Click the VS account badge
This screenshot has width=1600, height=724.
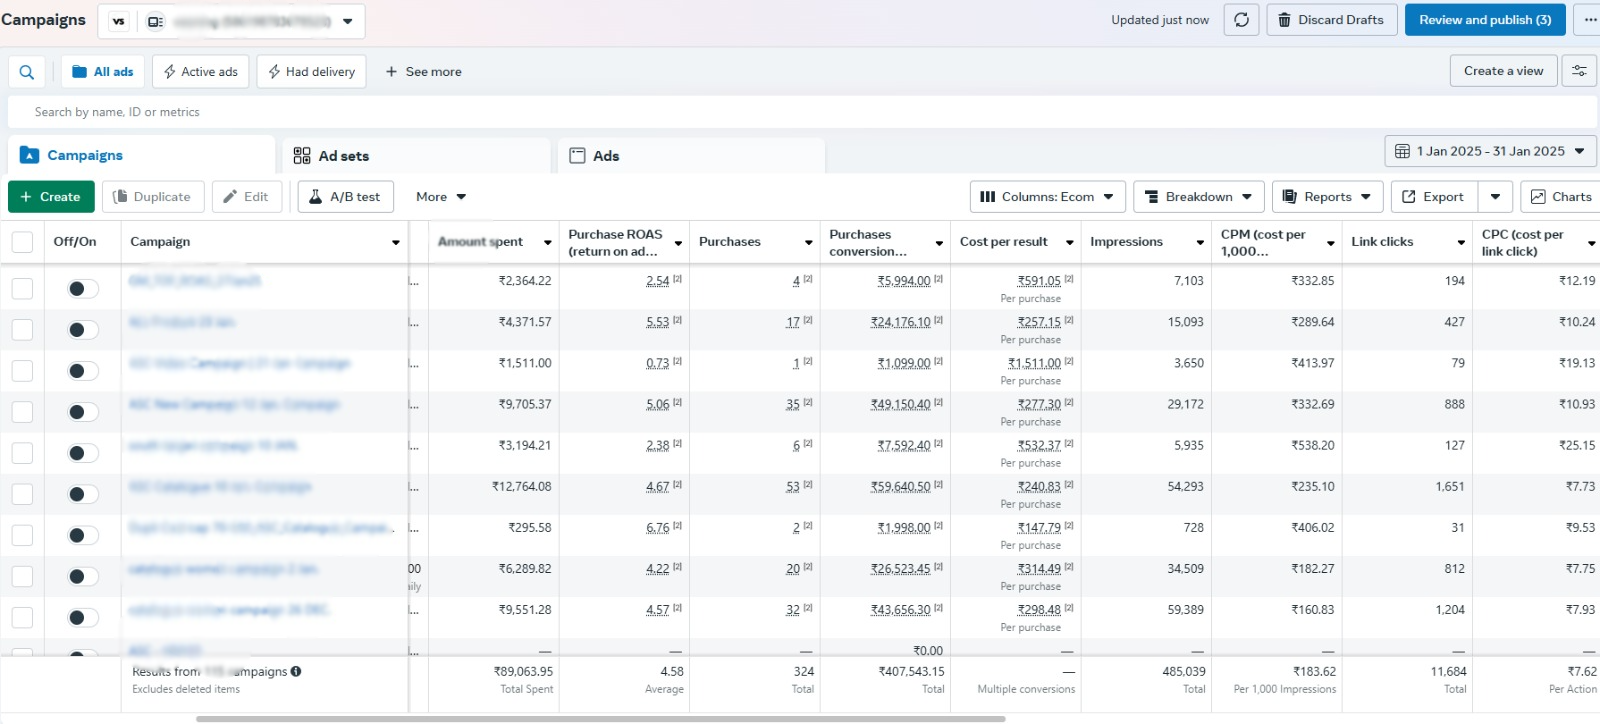click(x=119, y=21)
